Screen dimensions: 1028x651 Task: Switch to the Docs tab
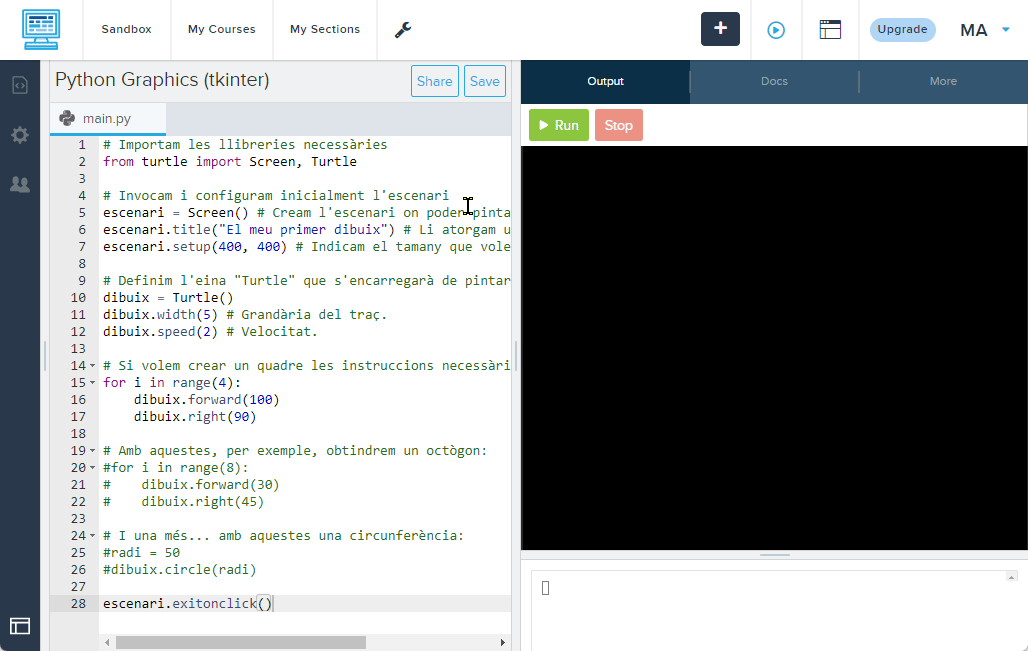point(774,82)
